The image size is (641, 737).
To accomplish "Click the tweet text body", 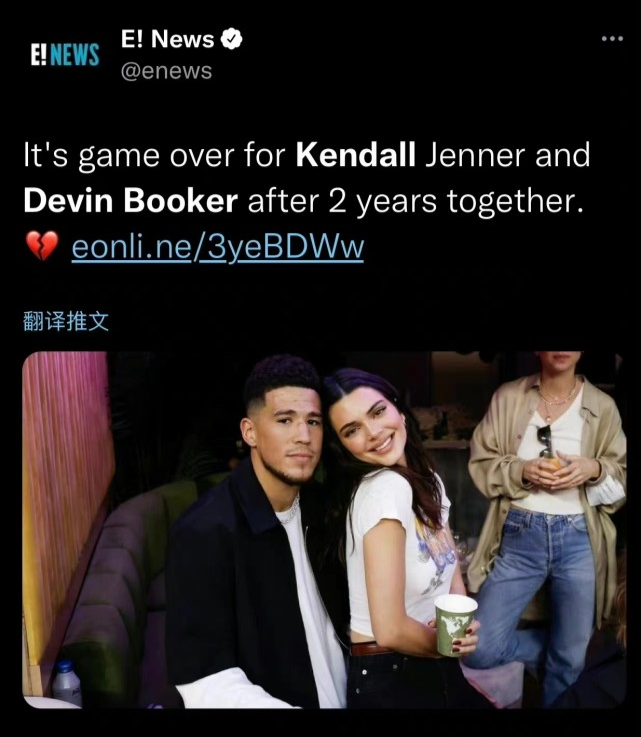I will (307, 201).
